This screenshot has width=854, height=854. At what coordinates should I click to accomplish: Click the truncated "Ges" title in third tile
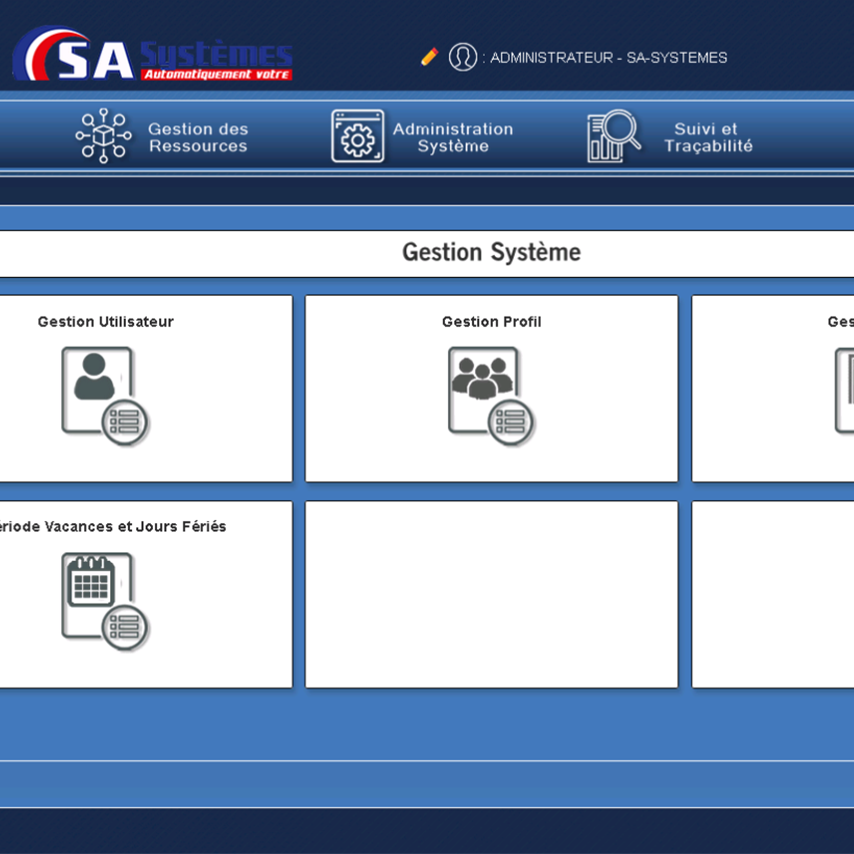click(840, 322)
